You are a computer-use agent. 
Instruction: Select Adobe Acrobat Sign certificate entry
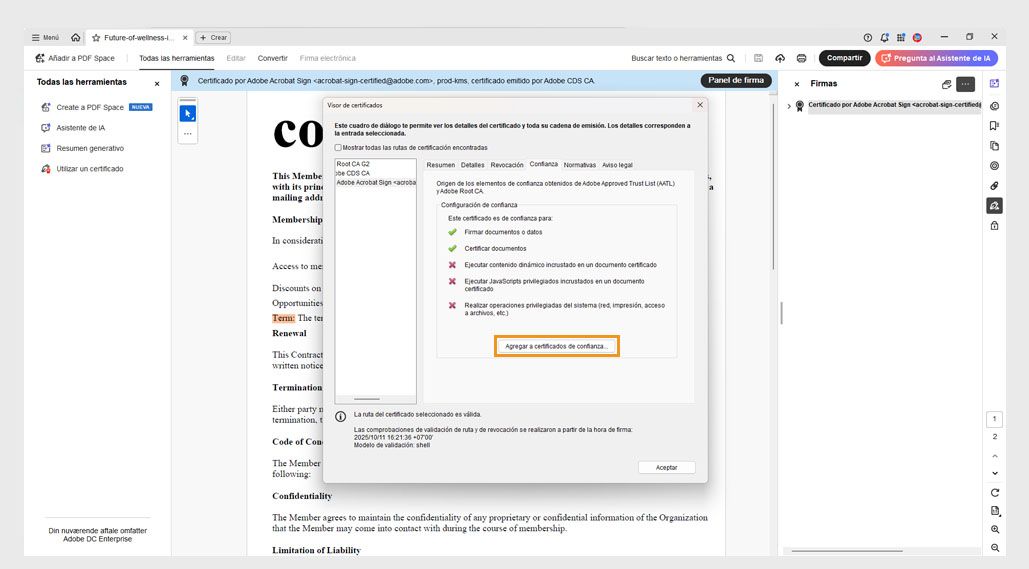(x=375, y=182)
